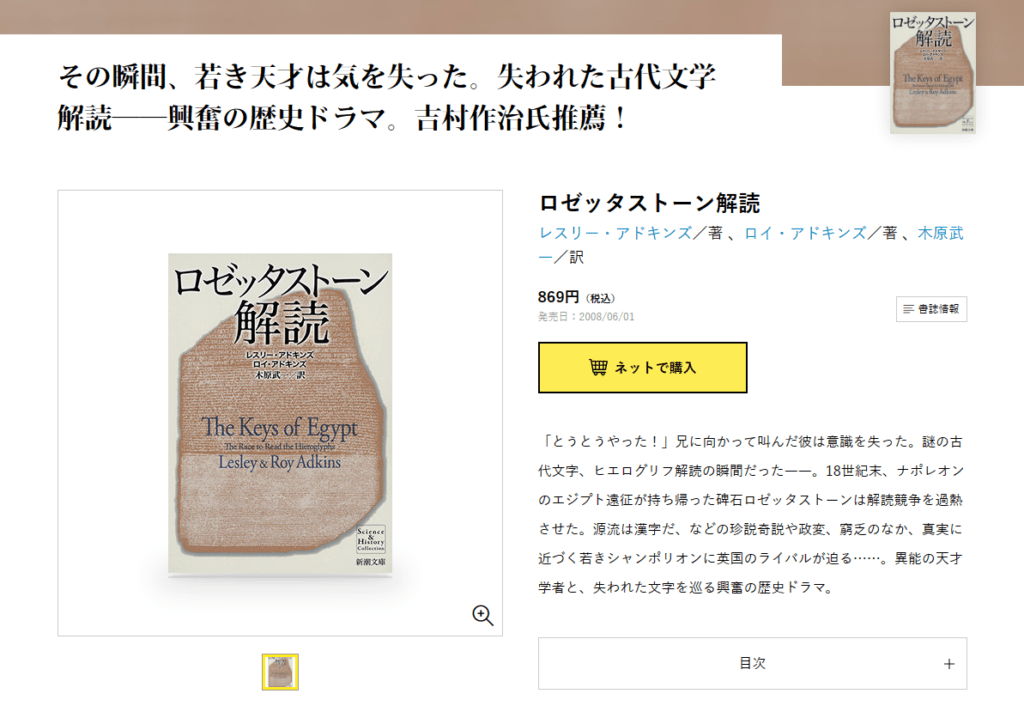Image resolution: width=1024 pixels, height=706 pixels.
Task: Click the list icon beside 書誌情報
Action: (908, 309)
